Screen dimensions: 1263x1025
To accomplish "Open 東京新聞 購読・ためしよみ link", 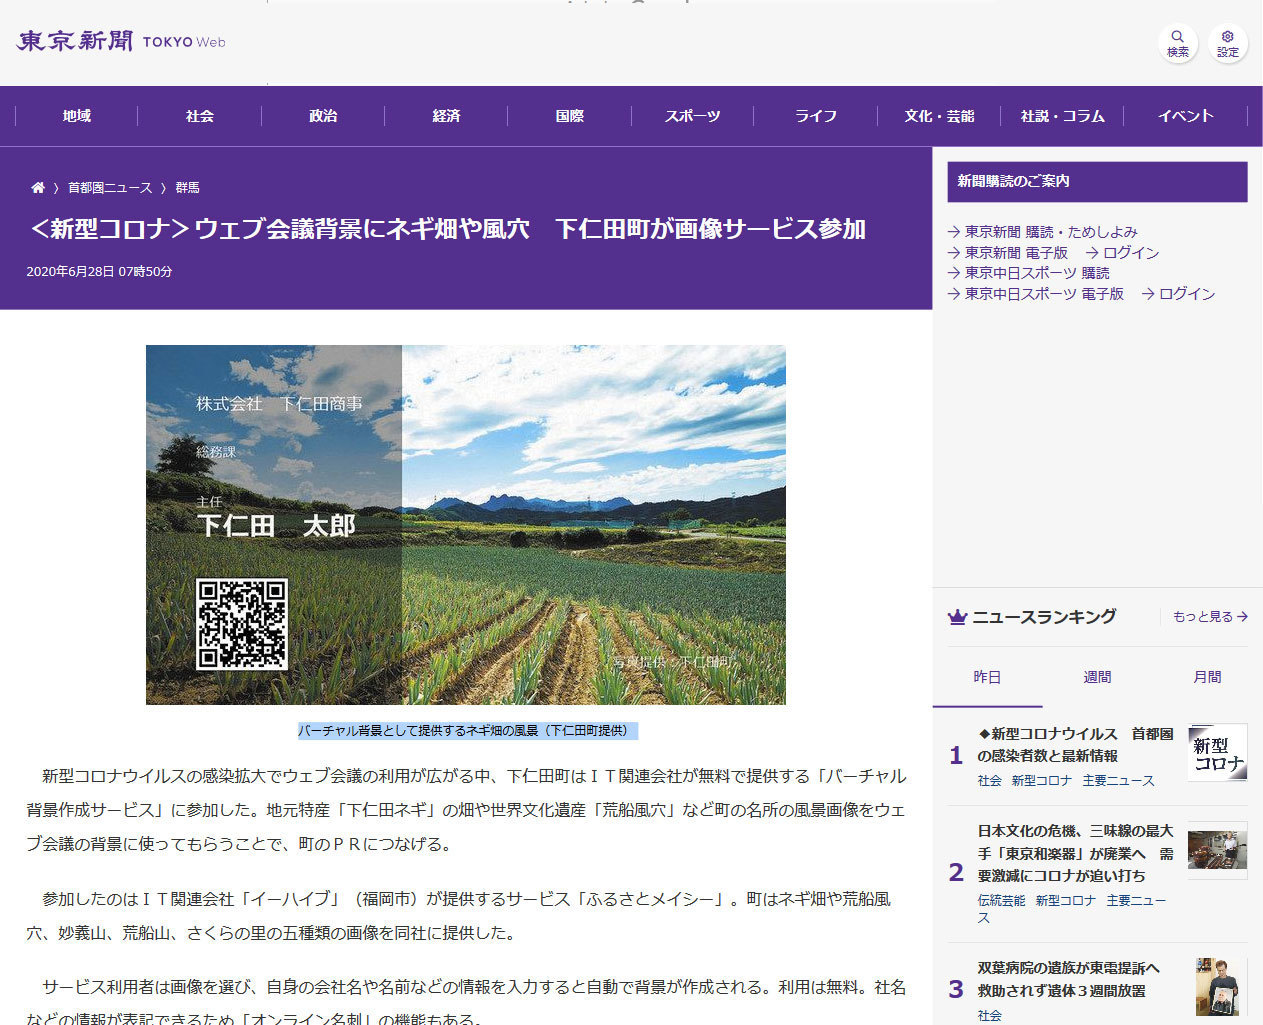I will click(1050, 232).
